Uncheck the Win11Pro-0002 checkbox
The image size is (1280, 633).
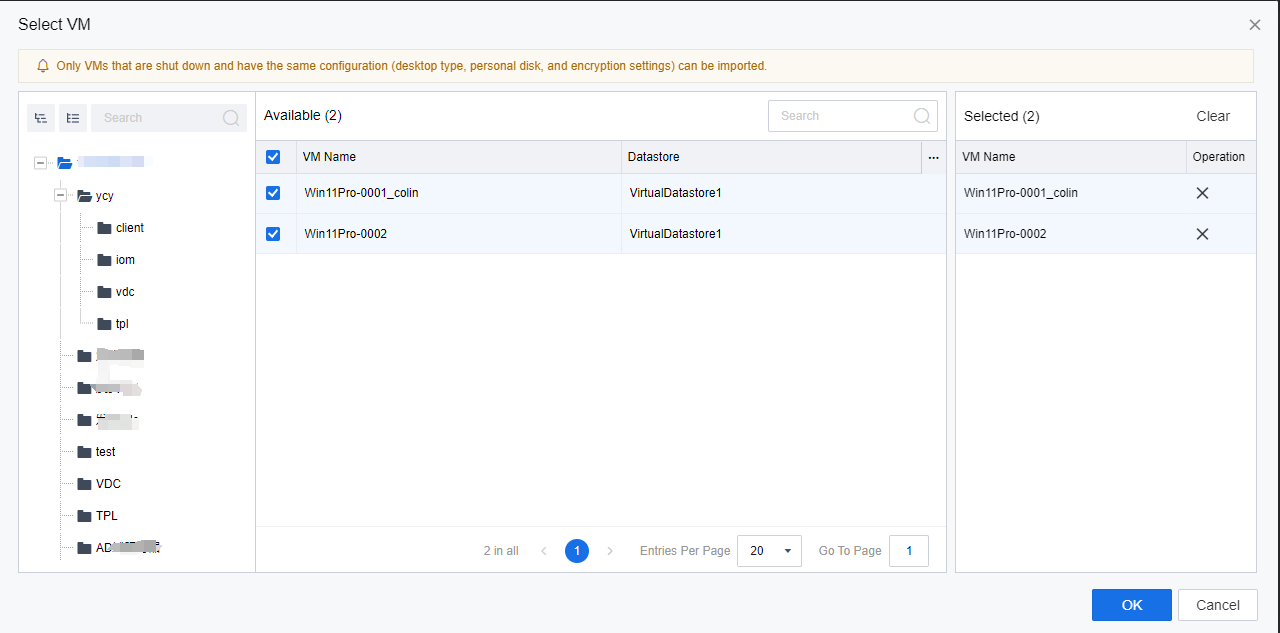(273, 234)
